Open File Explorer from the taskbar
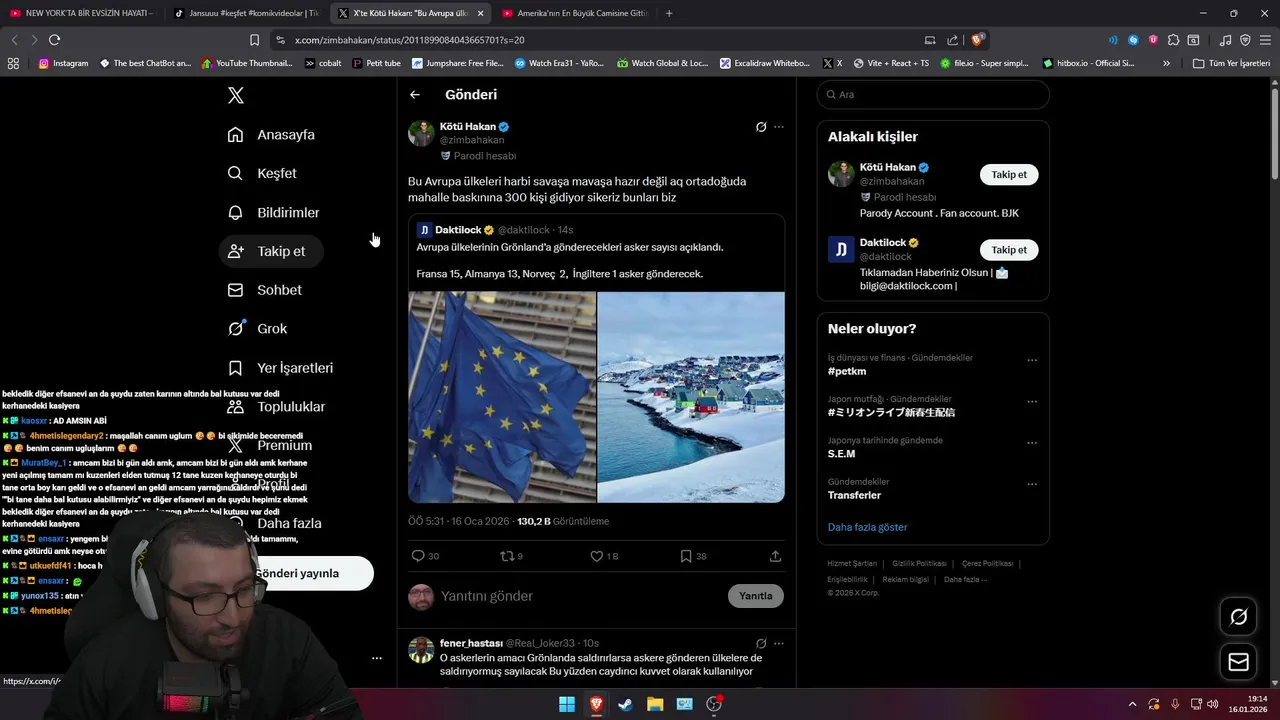1280x720 pixels. (655, 704)
